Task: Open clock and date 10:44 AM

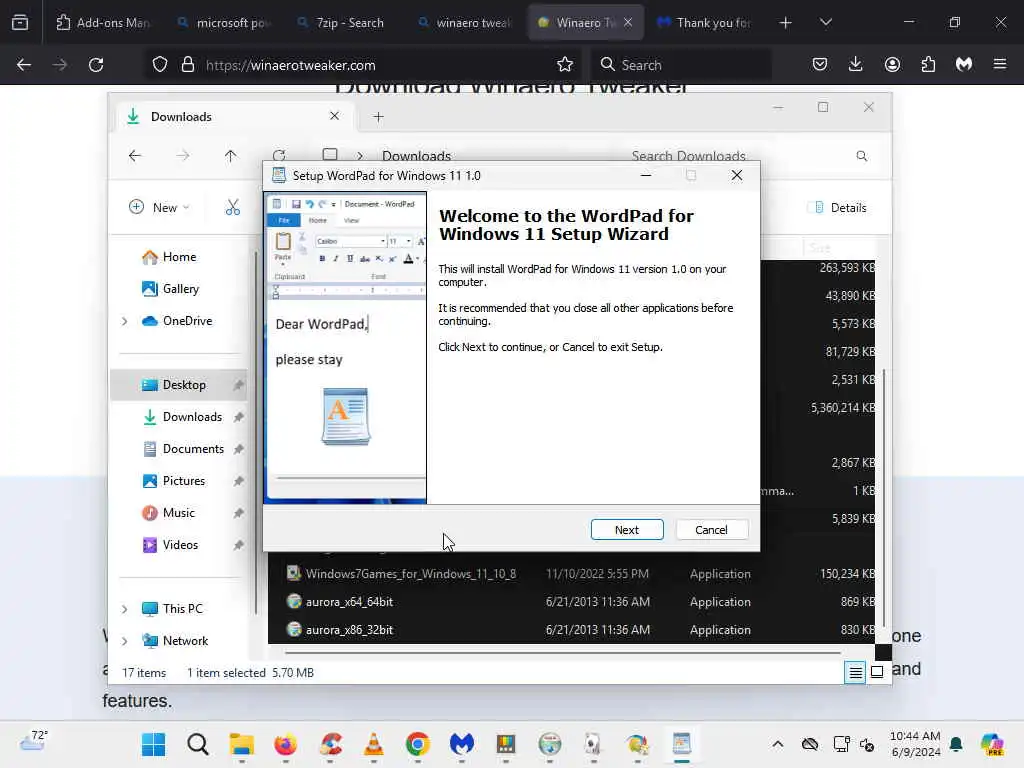Action: click(915, 744)
